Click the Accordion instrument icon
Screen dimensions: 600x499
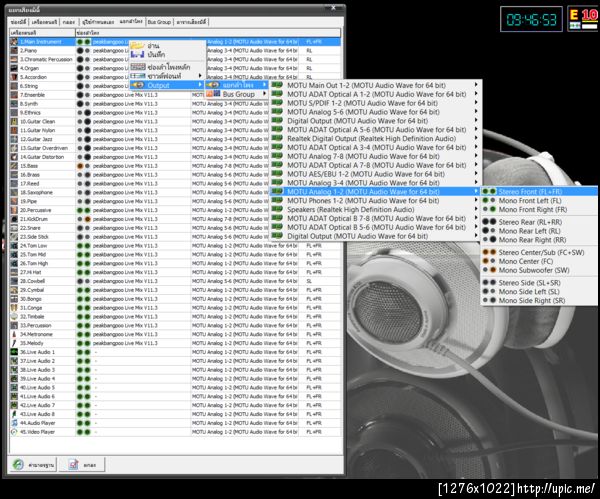click(14, 77)
